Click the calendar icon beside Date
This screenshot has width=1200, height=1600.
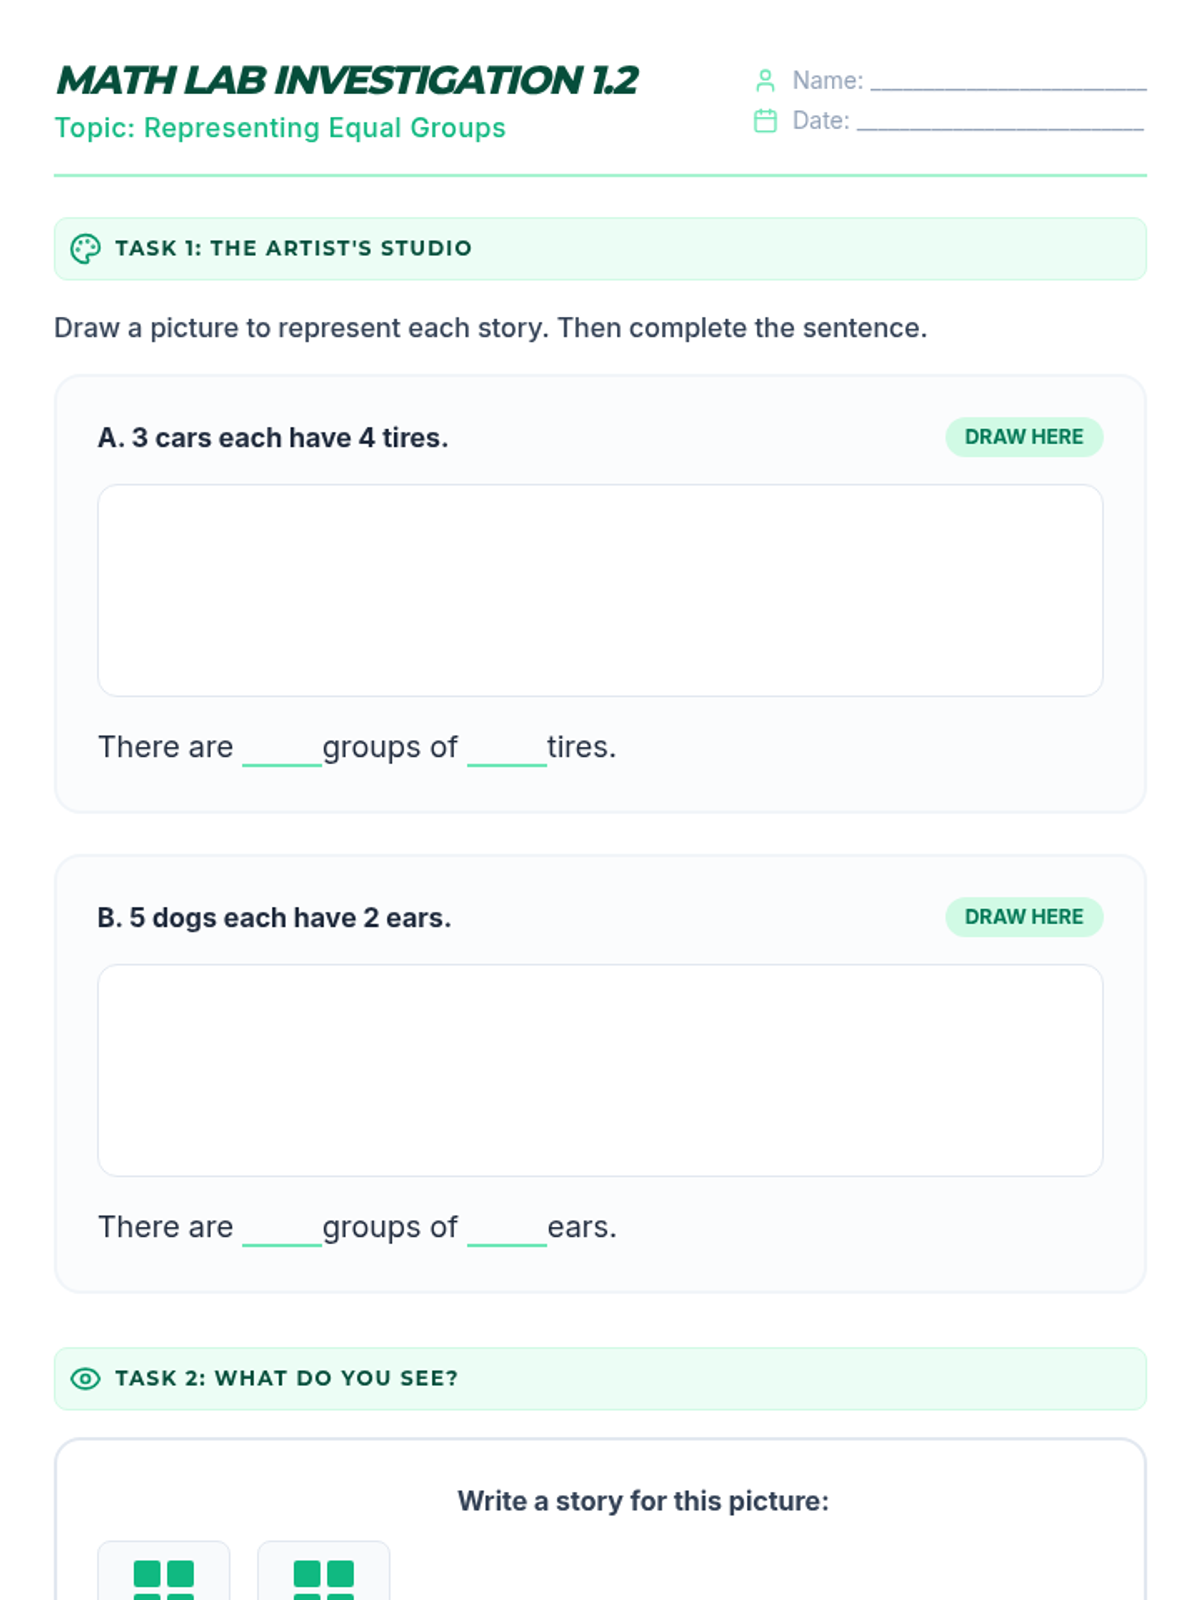(x=765, y=121)
